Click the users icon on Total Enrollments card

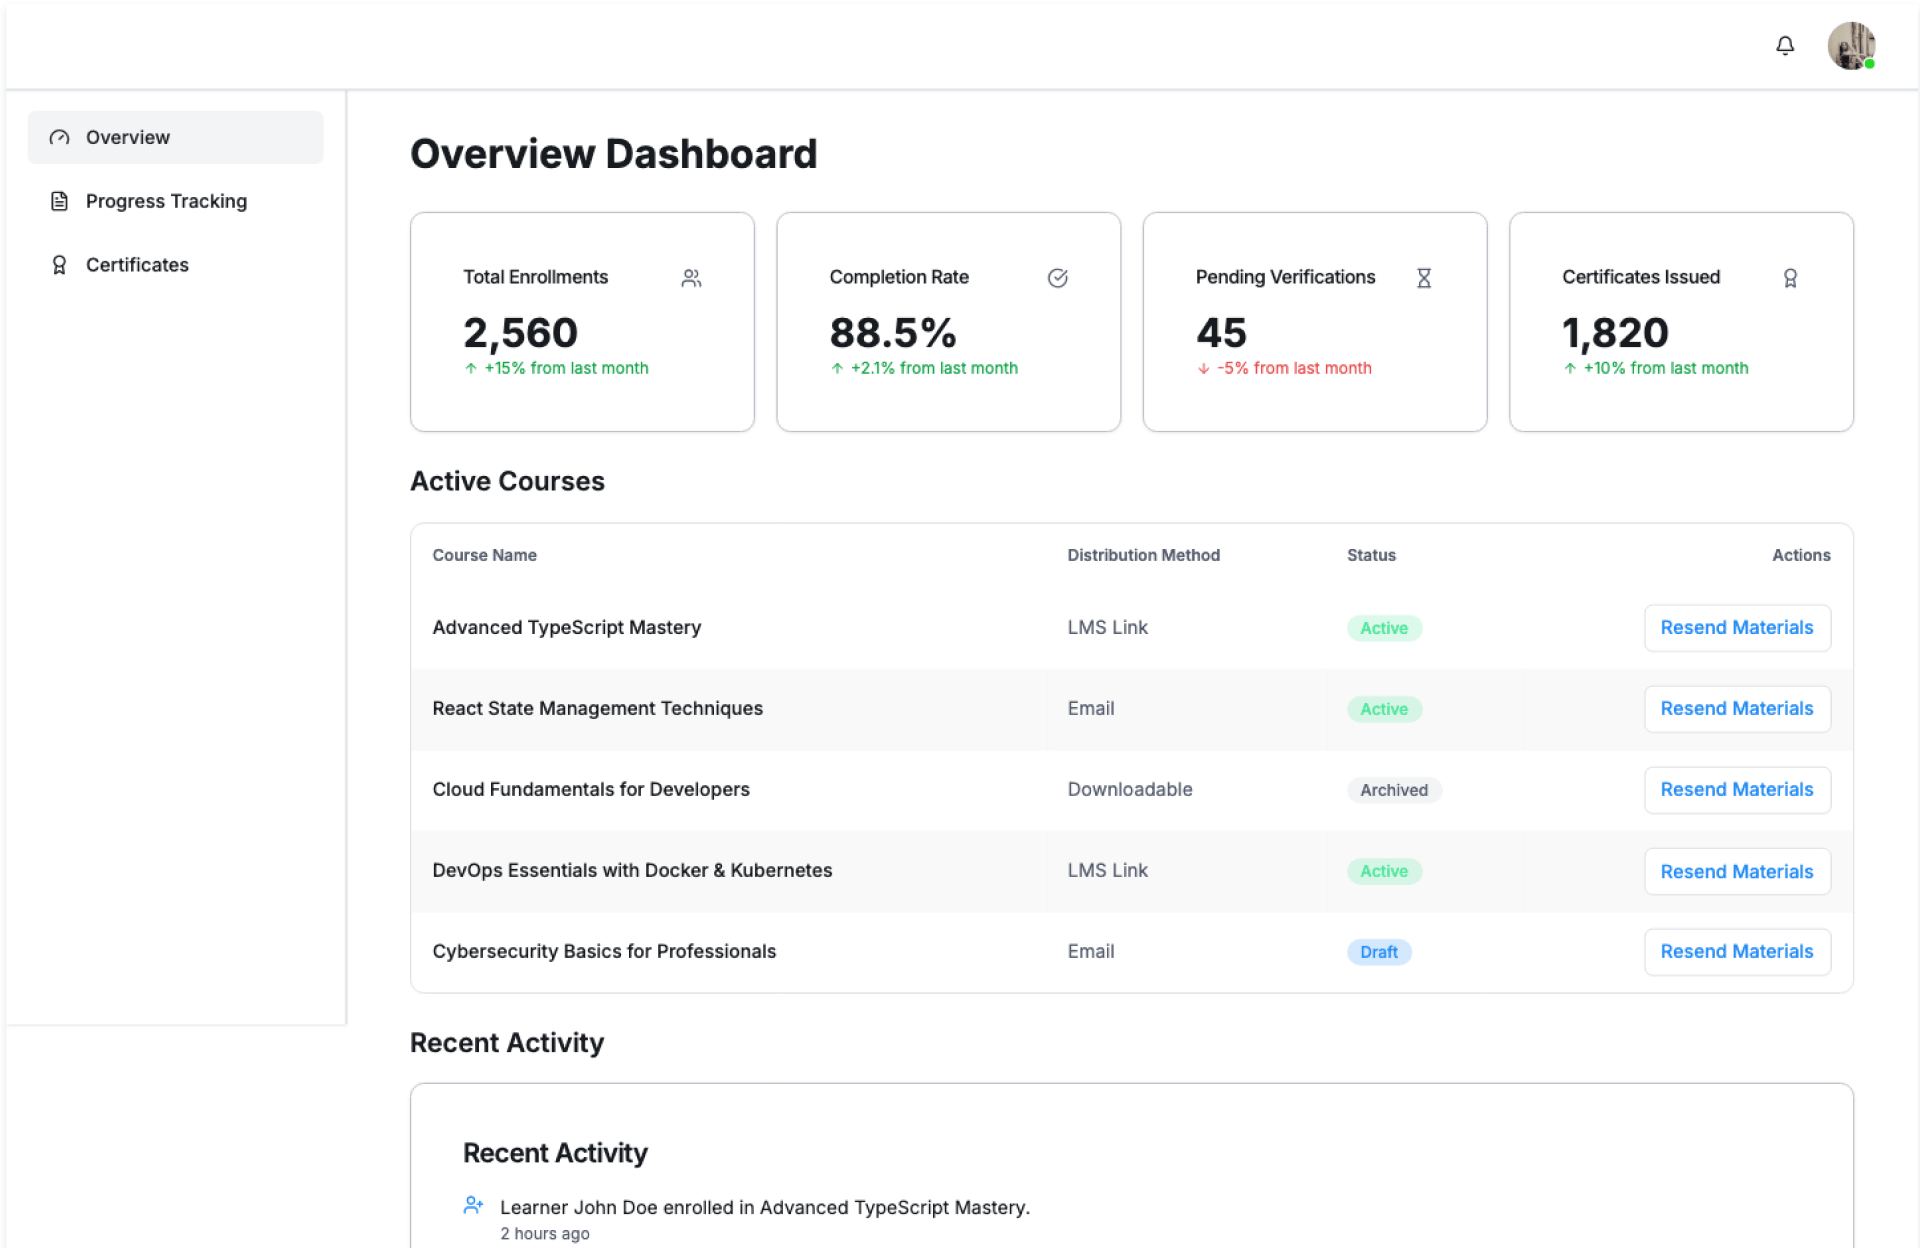pos(691,278)
